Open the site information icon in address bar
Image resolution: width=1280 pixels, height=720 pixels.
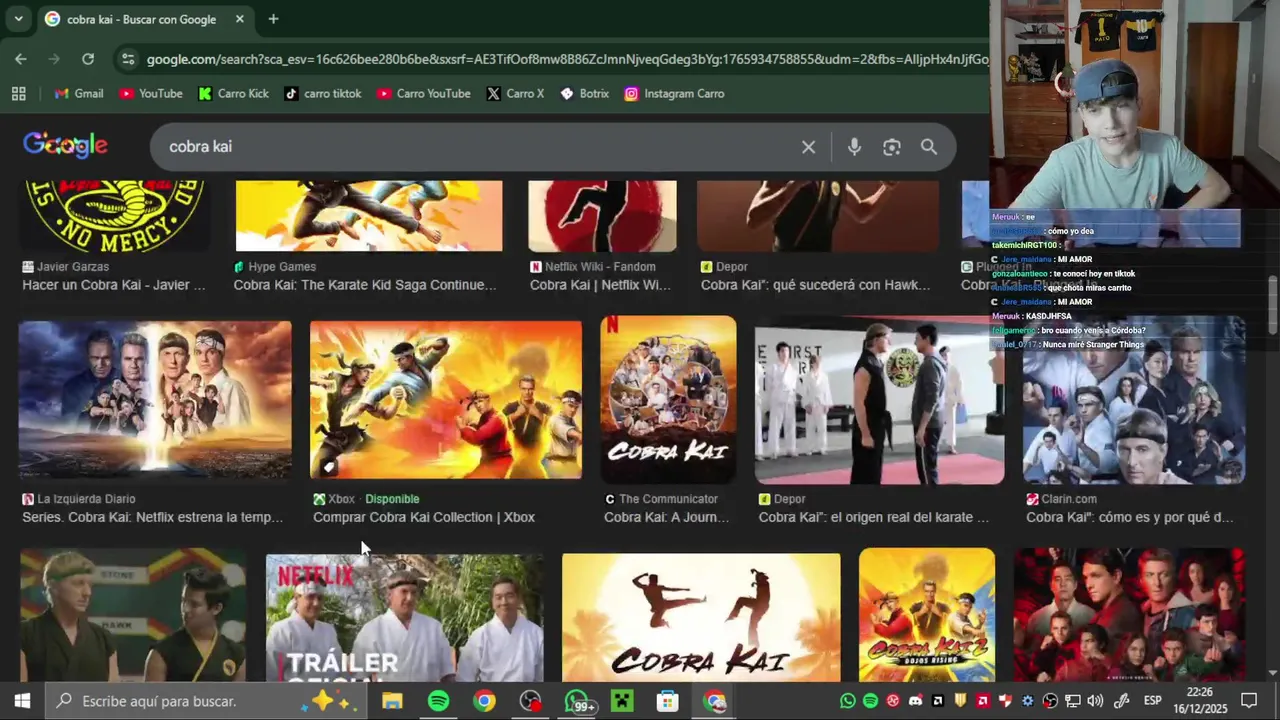point(128,59)
